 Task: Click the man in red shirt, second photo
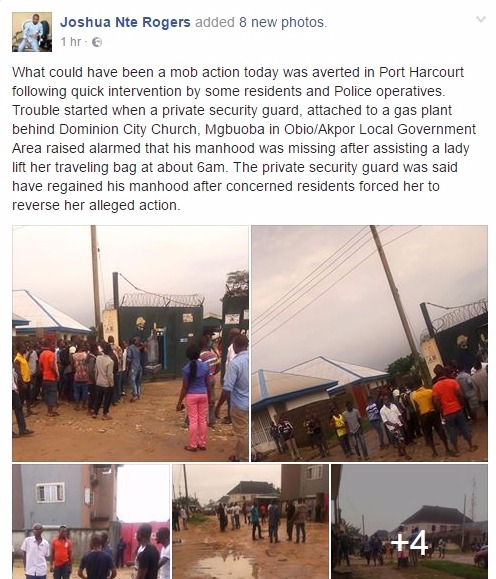pos(449,410)
